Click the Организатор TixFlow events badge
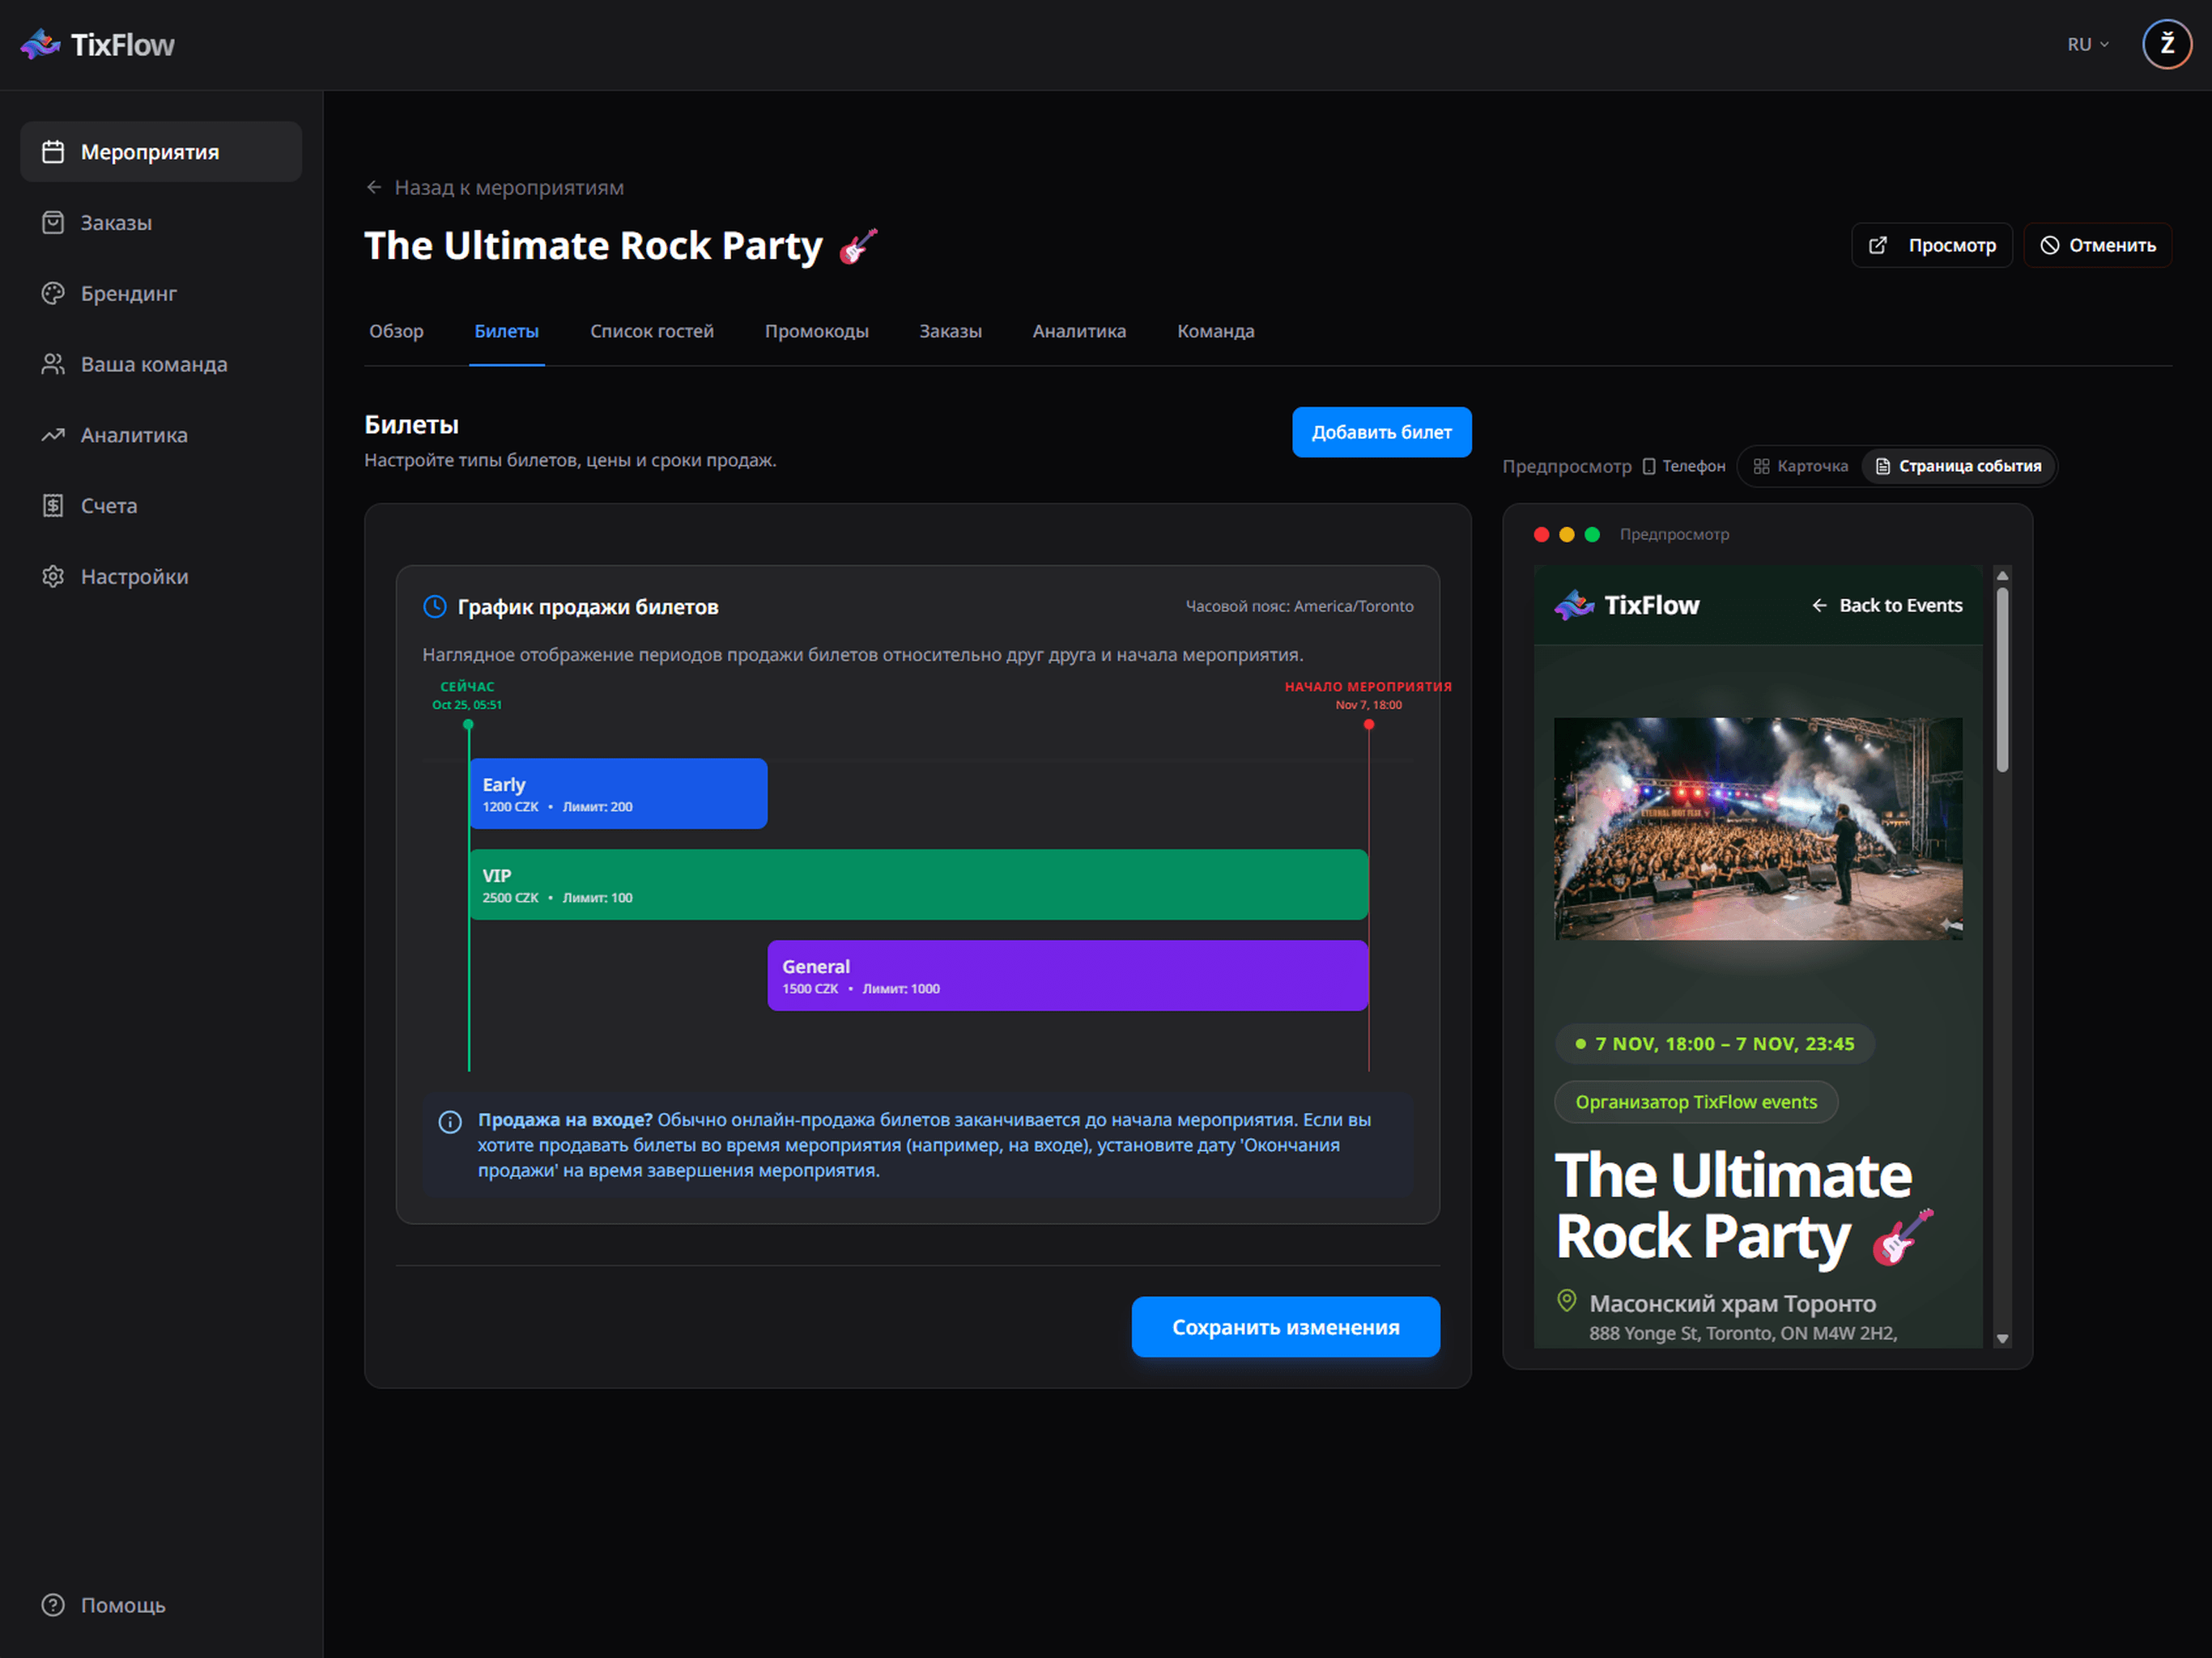2212x1658 pixels. [1696, 1103]
